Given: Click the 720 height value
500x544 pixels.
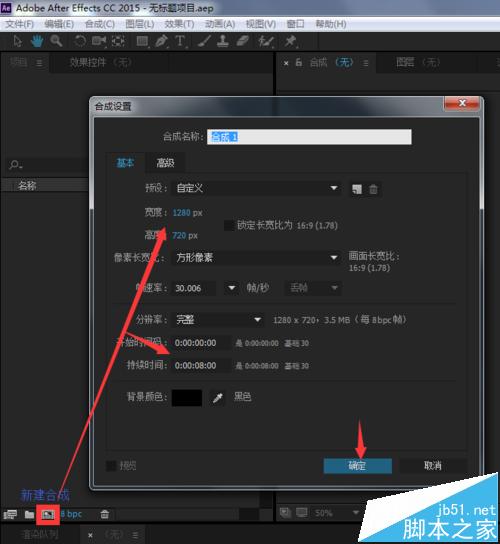Looking at the screenshot, I should (179, 236).
